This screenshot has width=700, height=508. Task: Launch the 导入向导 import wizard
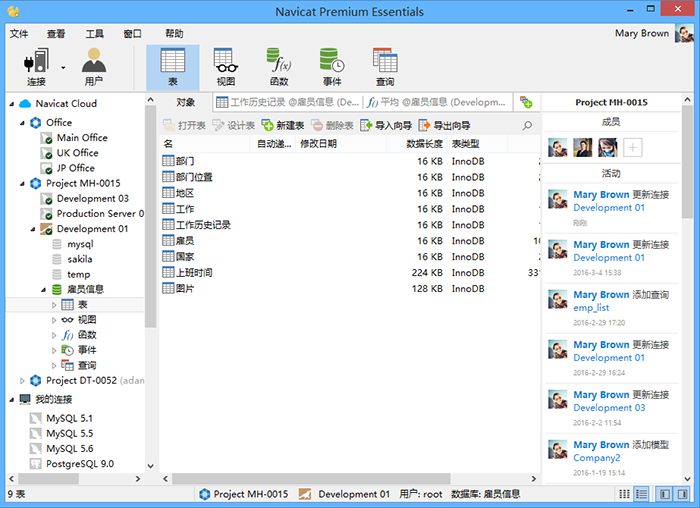[x=386, y=125]
